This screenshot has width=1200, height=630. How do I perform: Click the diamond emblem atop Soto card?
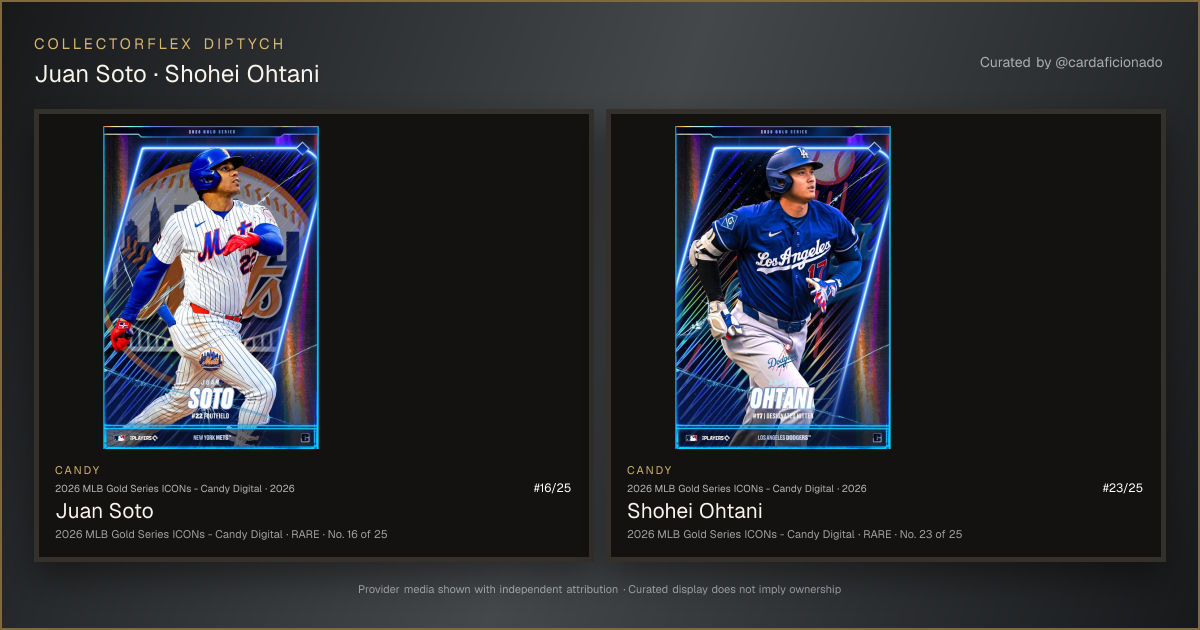tap(303, 149)
